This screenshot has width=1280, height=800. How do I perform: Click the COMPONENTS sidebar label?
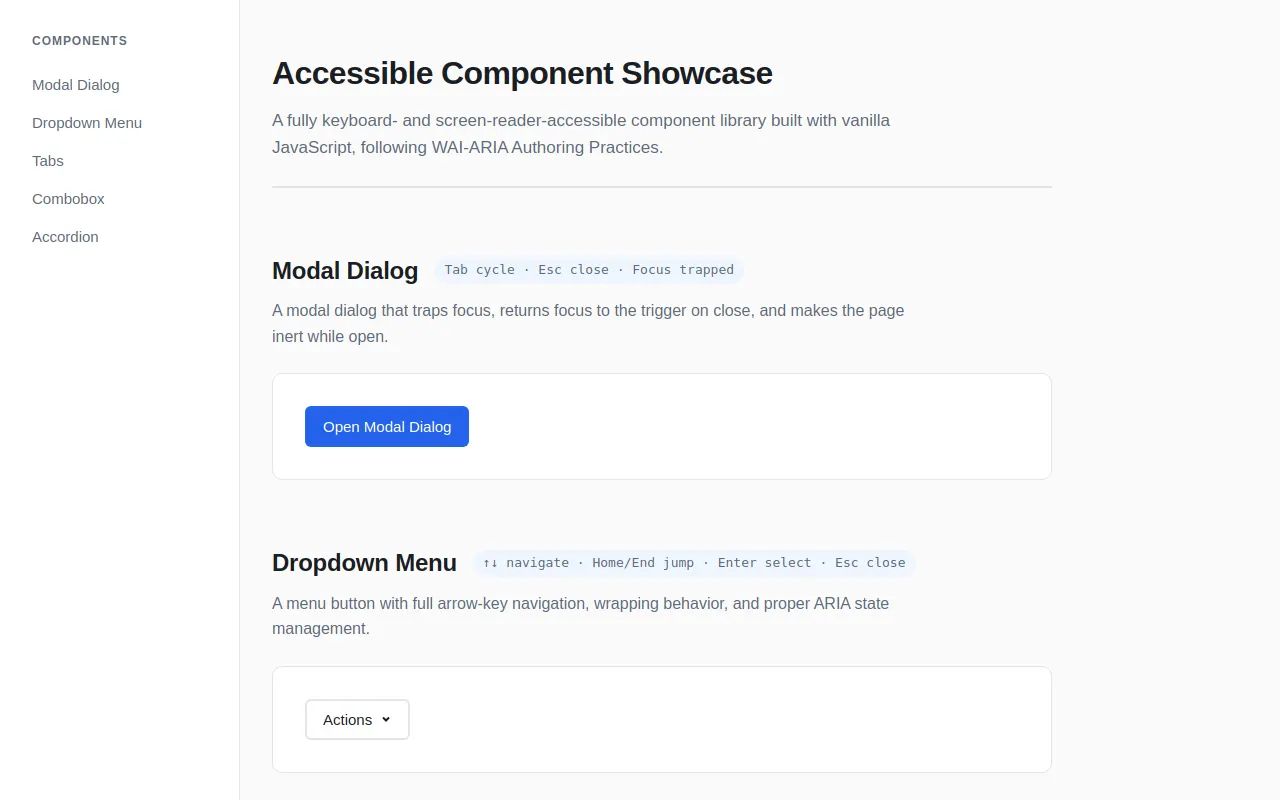click(80, 41)
